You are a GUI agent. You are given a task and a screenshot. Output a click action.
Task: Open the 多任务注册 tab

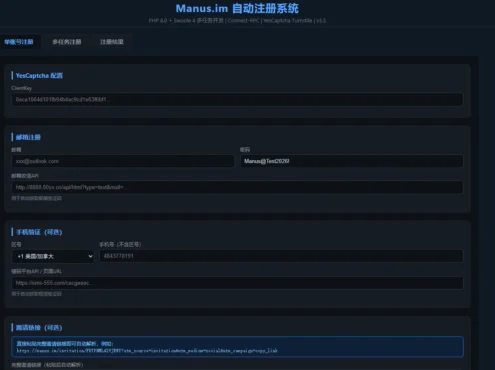pyautogui.click(x=67, y=42)
